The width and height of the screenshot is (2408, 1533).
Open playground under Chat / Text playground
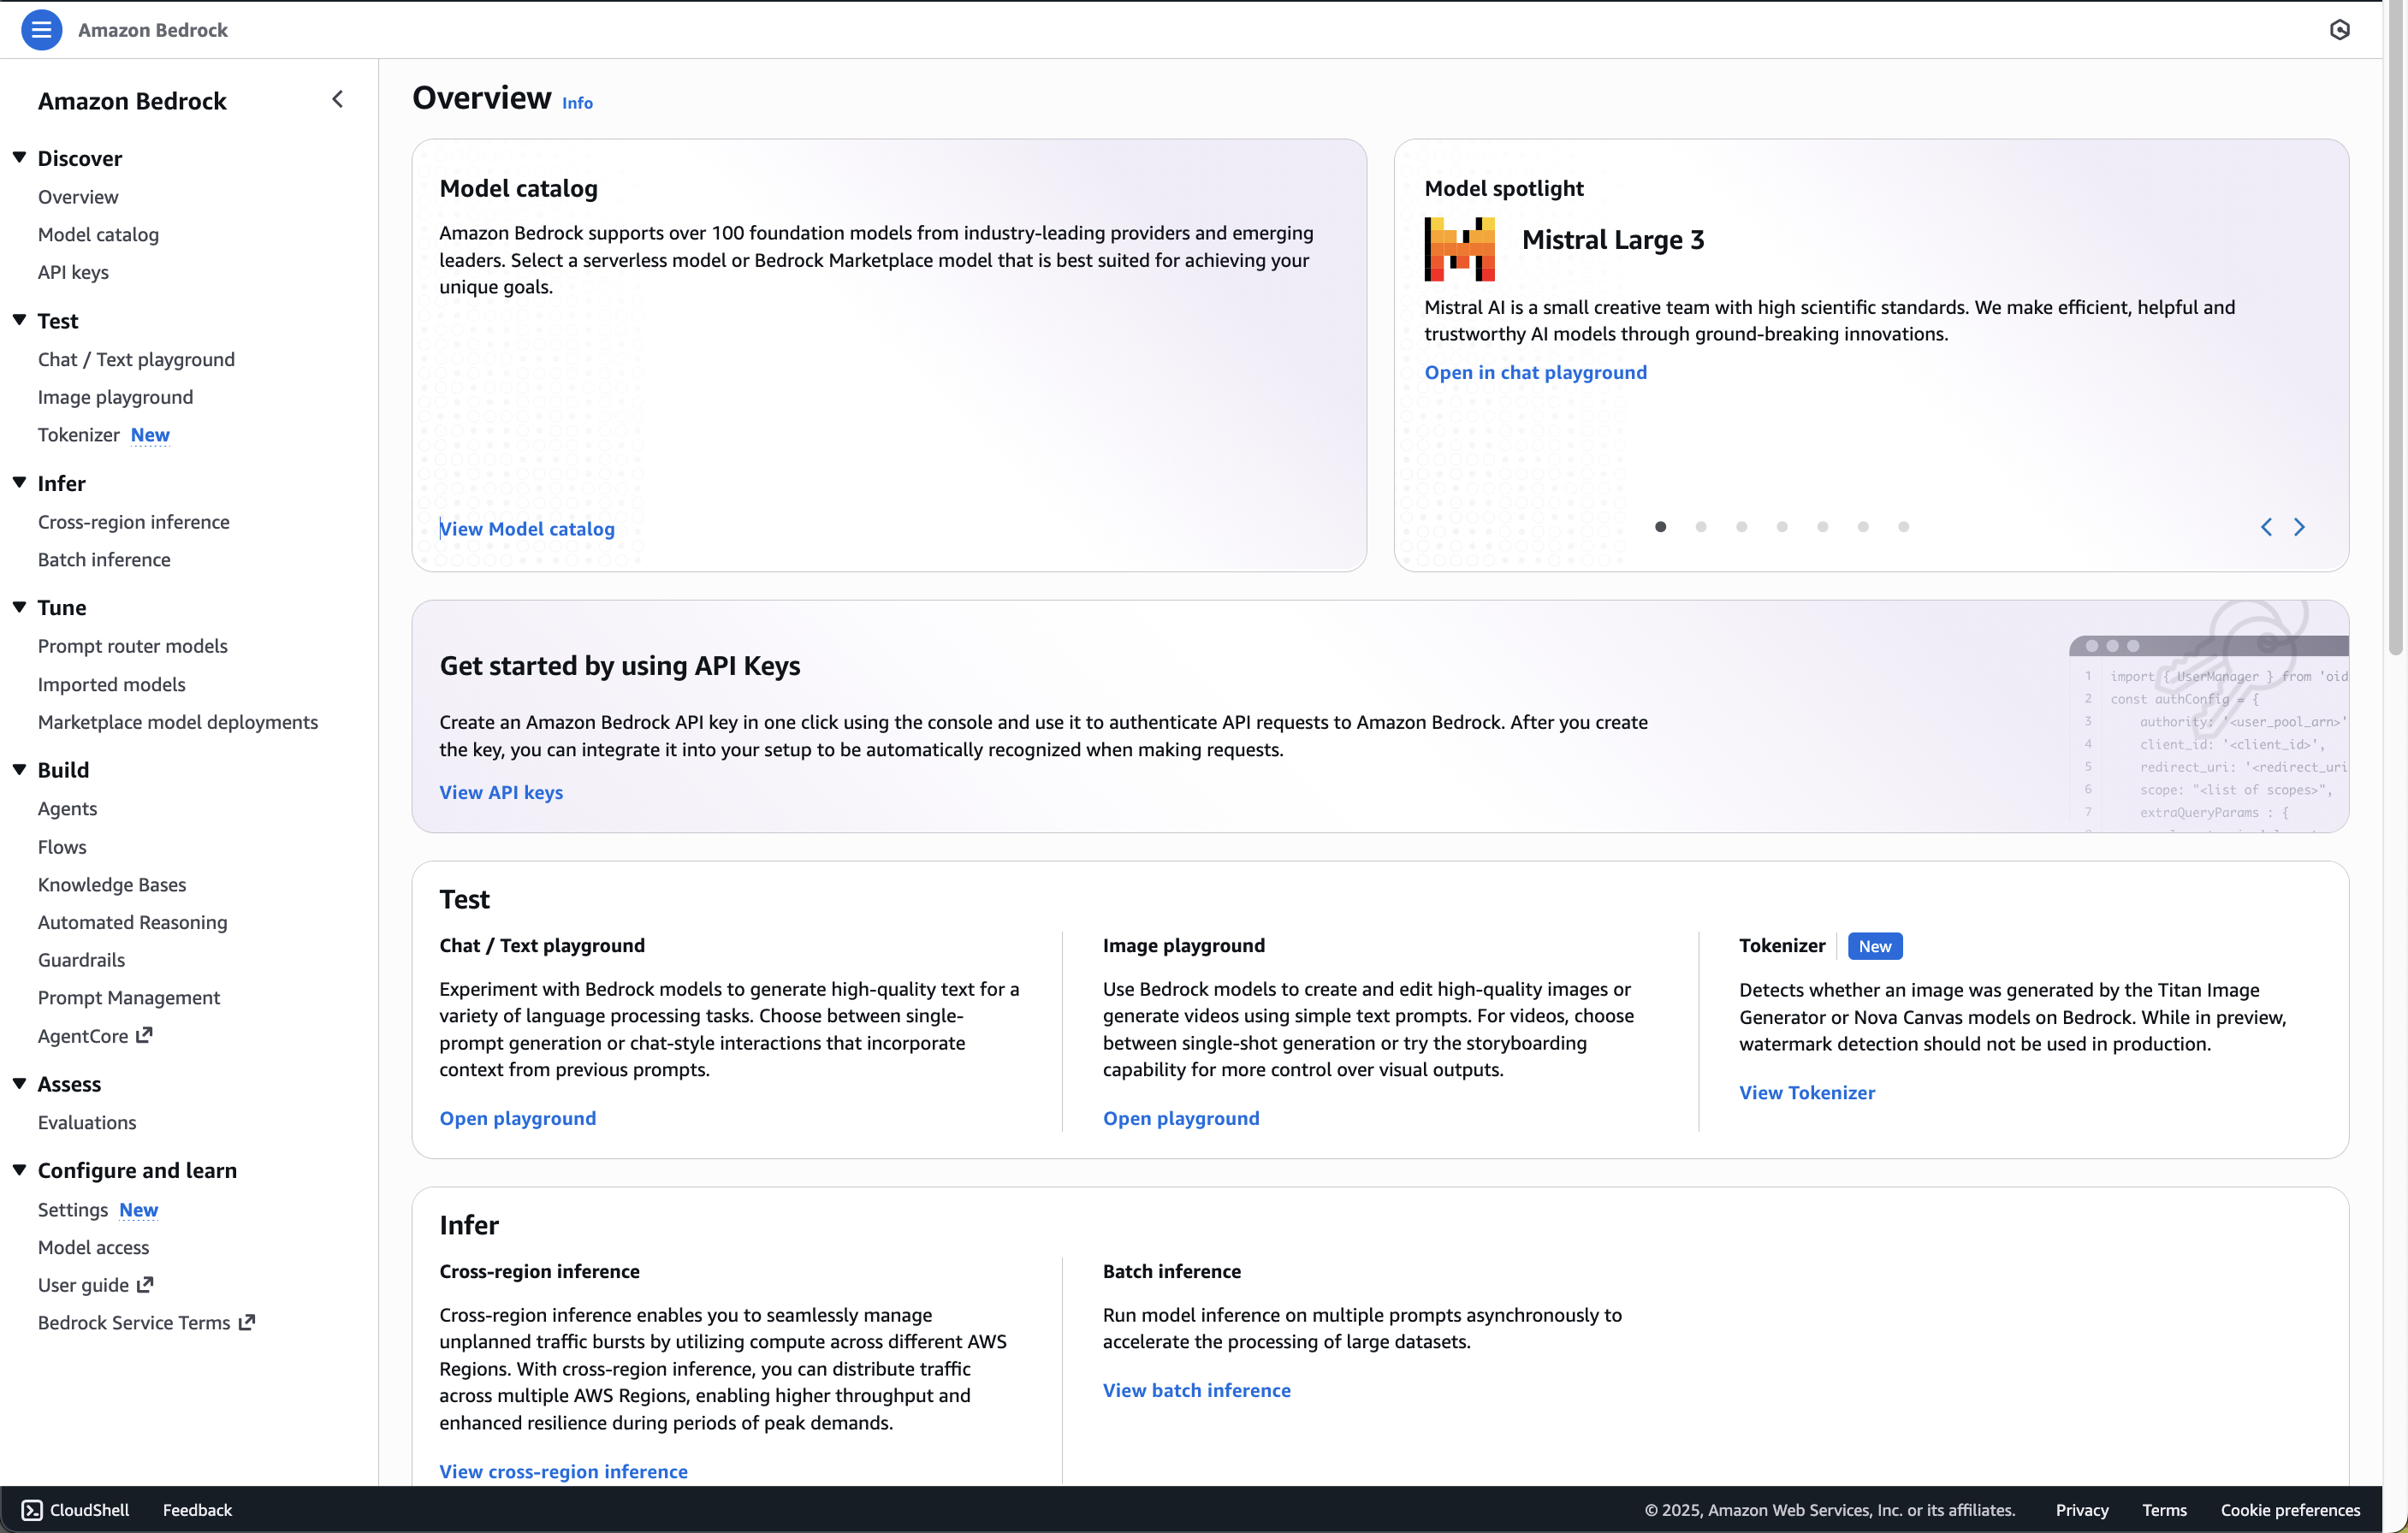517,1118
